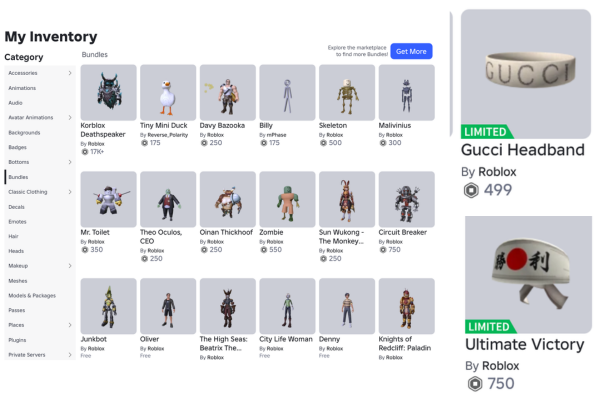Image resolution: width=600 pixels, height=400 pixels.
Task: Open the Meshes category
Action: click(x=18, y=281)
